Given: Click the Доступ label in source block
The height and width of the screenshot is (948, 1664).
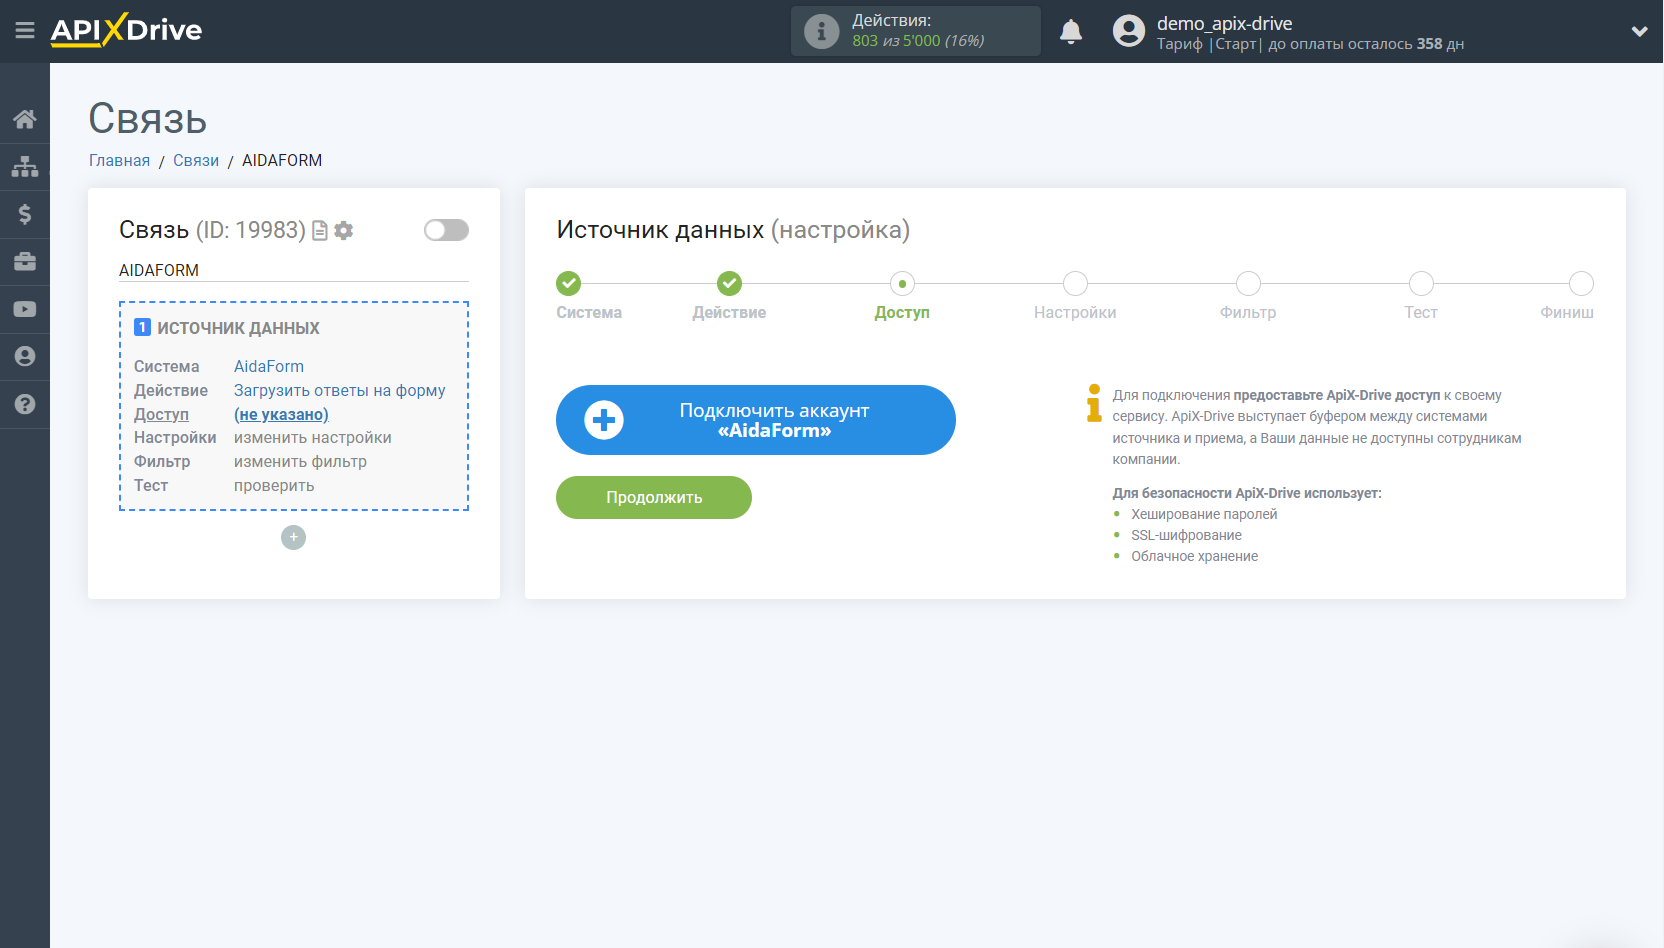Looking at the screenshot, I should click(161, 414).
